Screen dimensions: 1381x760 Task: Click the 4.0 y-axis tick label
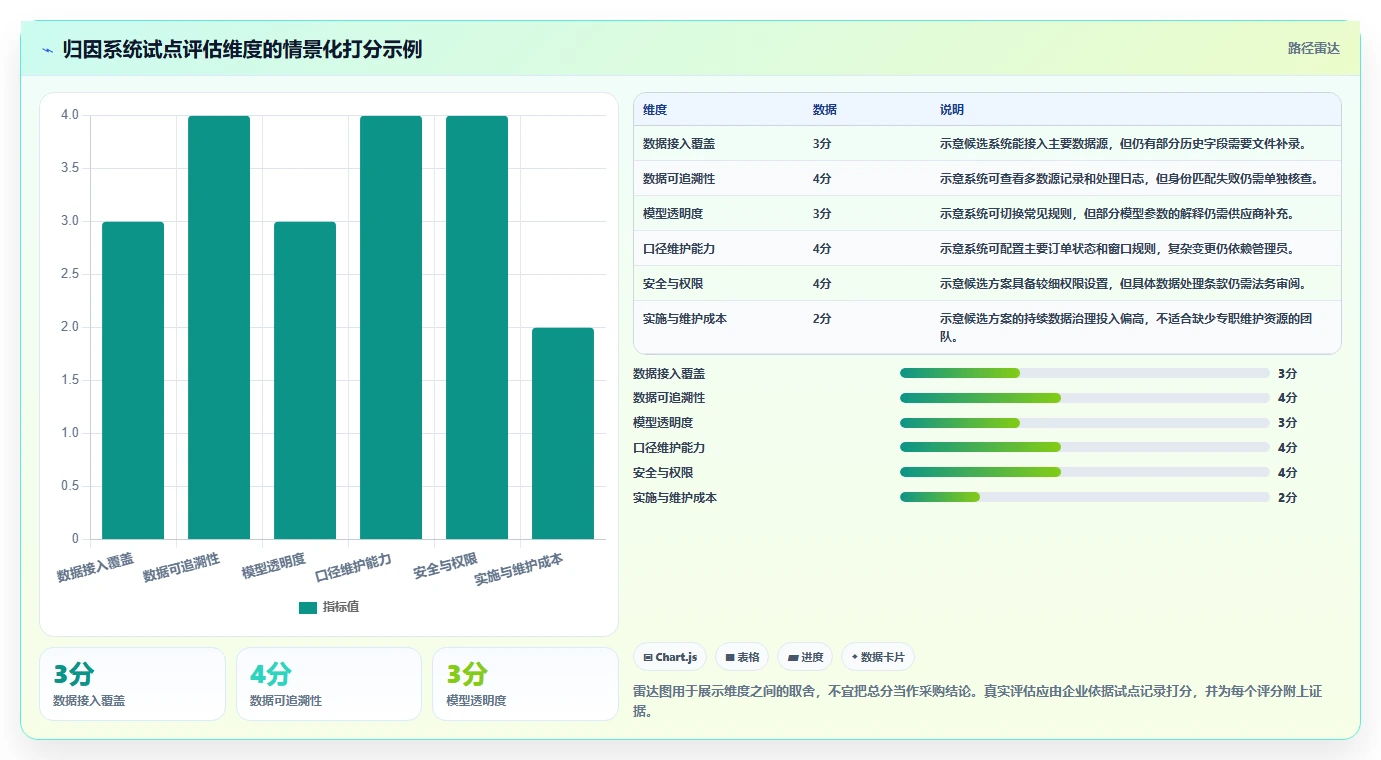pyautogui.click(x=70, y=115)
